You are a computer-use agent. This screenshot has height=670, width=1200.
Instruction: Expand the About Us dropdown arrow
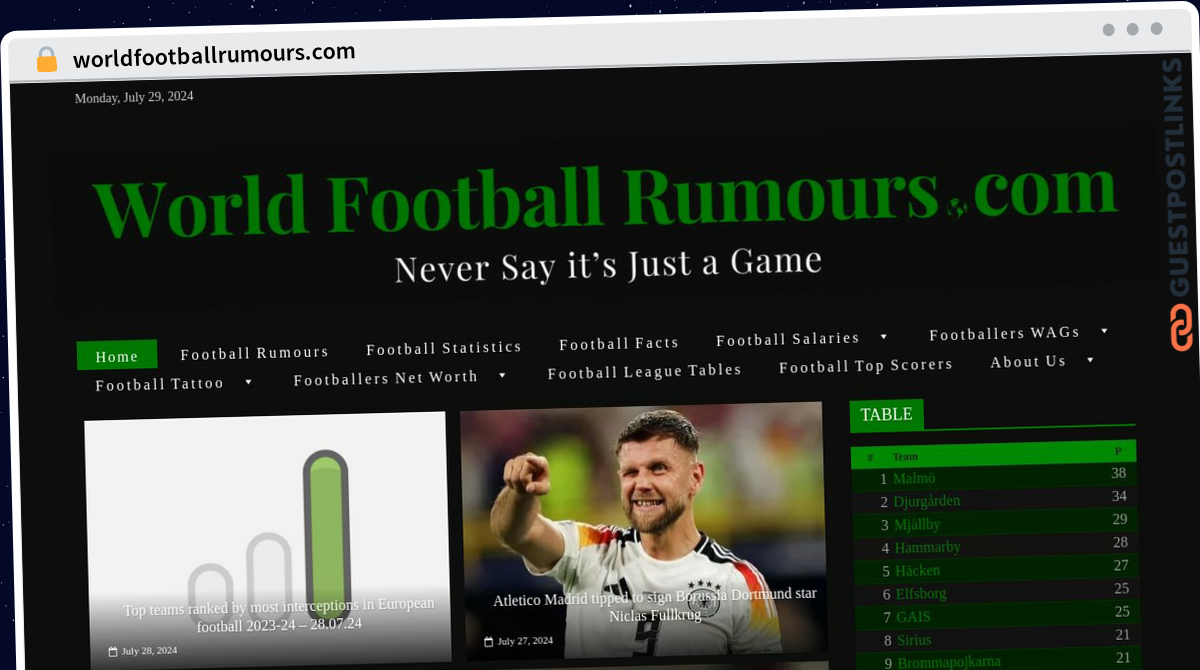pos(1090,360)
